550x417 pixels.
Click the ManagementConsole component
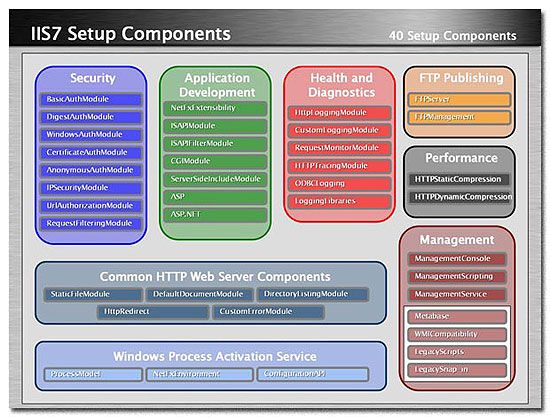457,259
